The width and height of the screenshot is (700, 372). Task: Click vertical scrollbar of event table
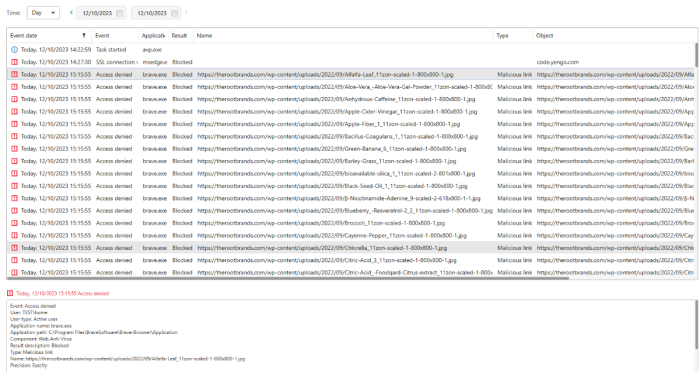click(696, 55)
